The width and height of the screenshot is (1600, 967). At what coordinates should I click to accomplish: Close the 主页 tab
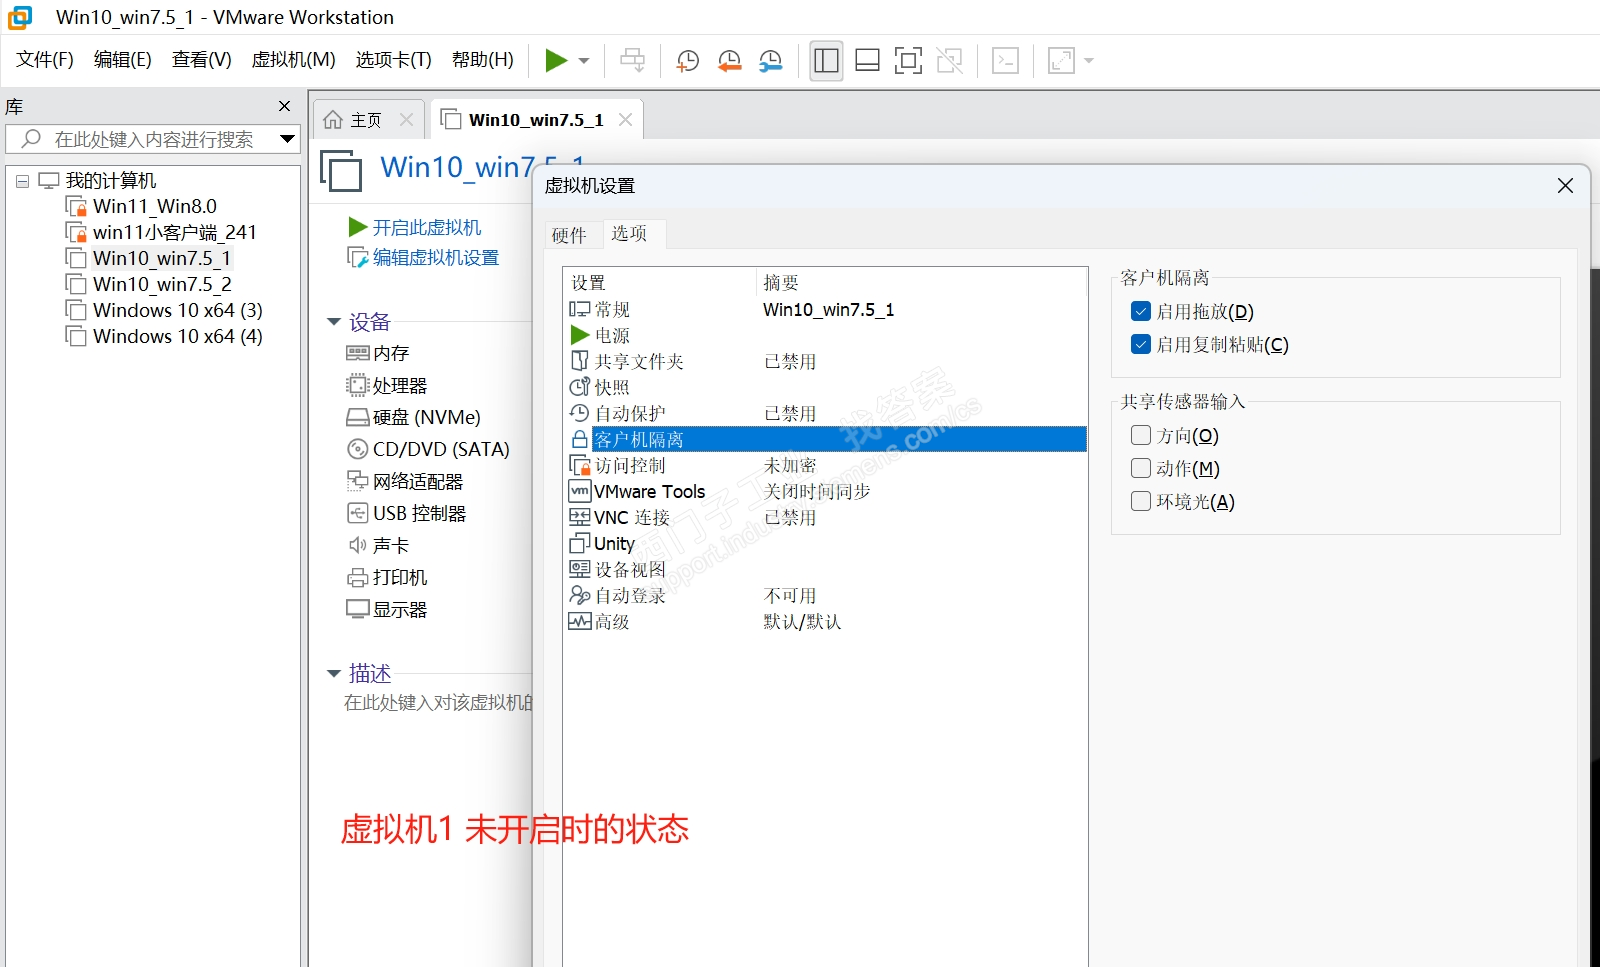[x=406, y=120]
